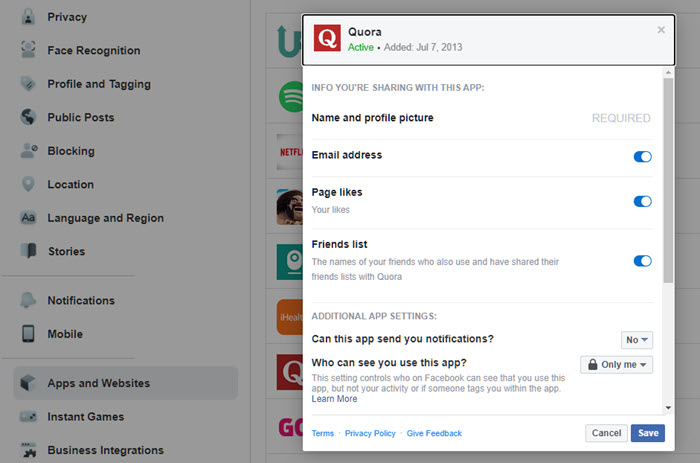700x463 pixels.
Task: Open Privacy settings section
Action: coord(67,17)
